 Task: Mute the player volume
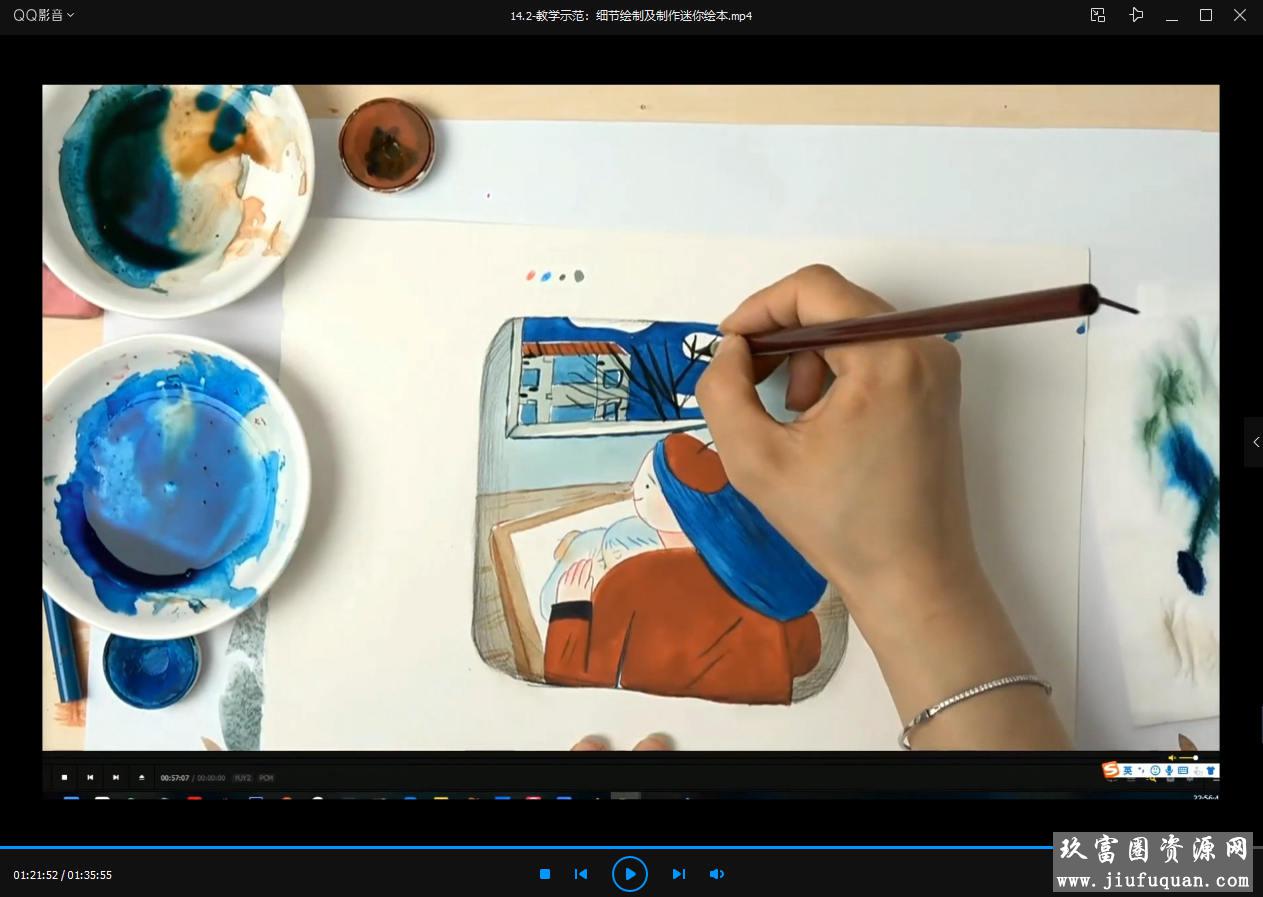click(x=716, y=874)
